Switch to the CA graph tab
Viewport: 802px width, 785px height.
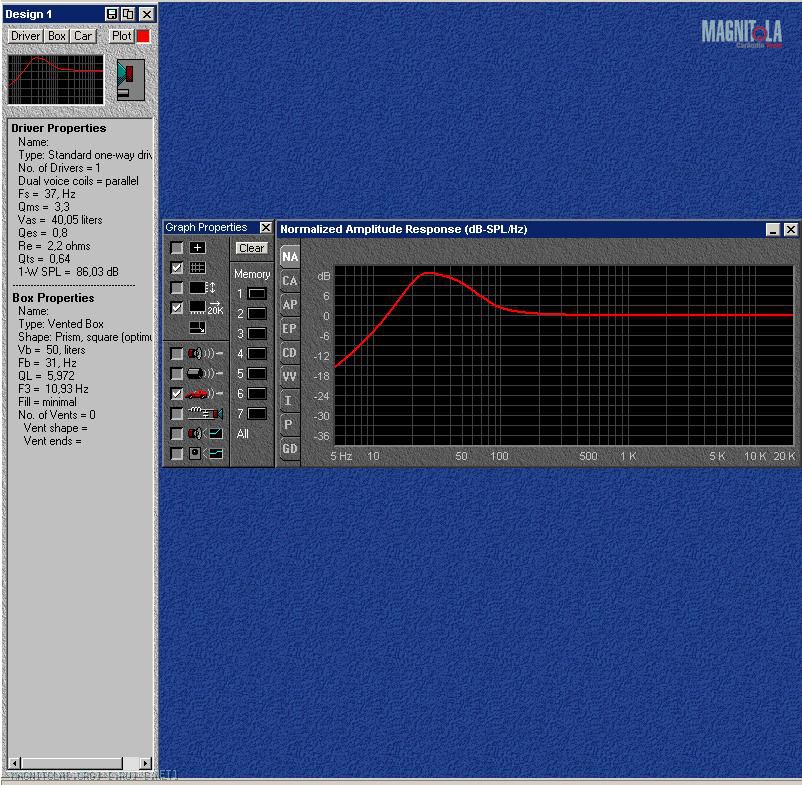(290, 281)
